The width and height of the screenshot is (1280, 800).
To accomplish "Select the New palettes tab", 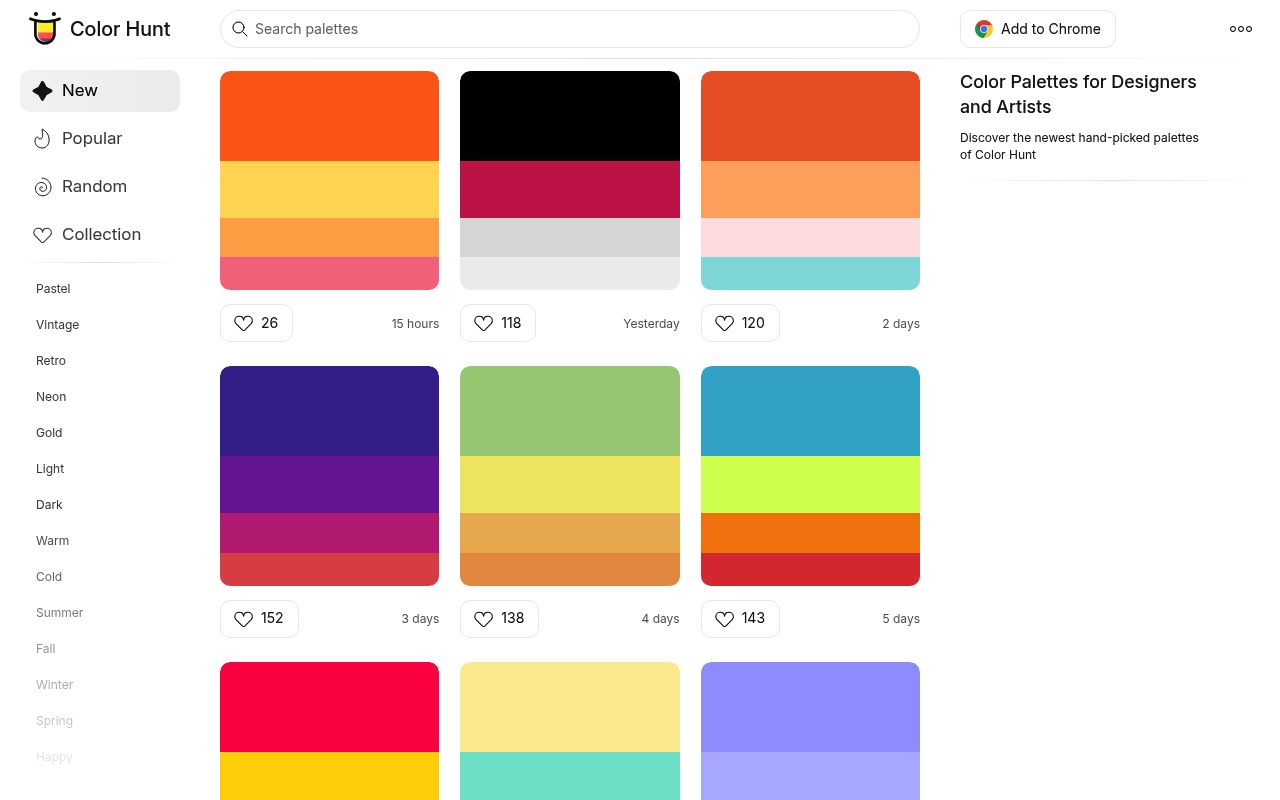I will tap(100, 91).
